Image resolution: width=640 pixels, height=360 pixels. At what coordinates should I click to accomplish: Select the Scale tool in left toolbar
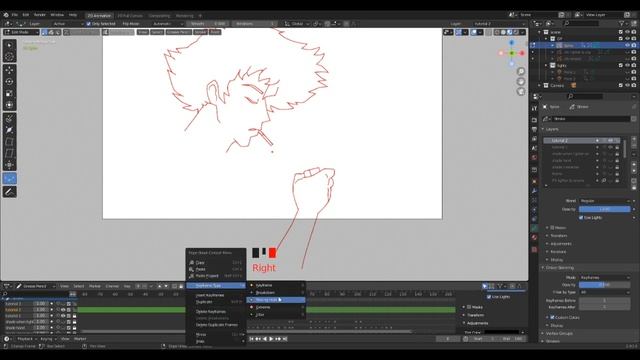pyautogui.click(x=9, y=93)
